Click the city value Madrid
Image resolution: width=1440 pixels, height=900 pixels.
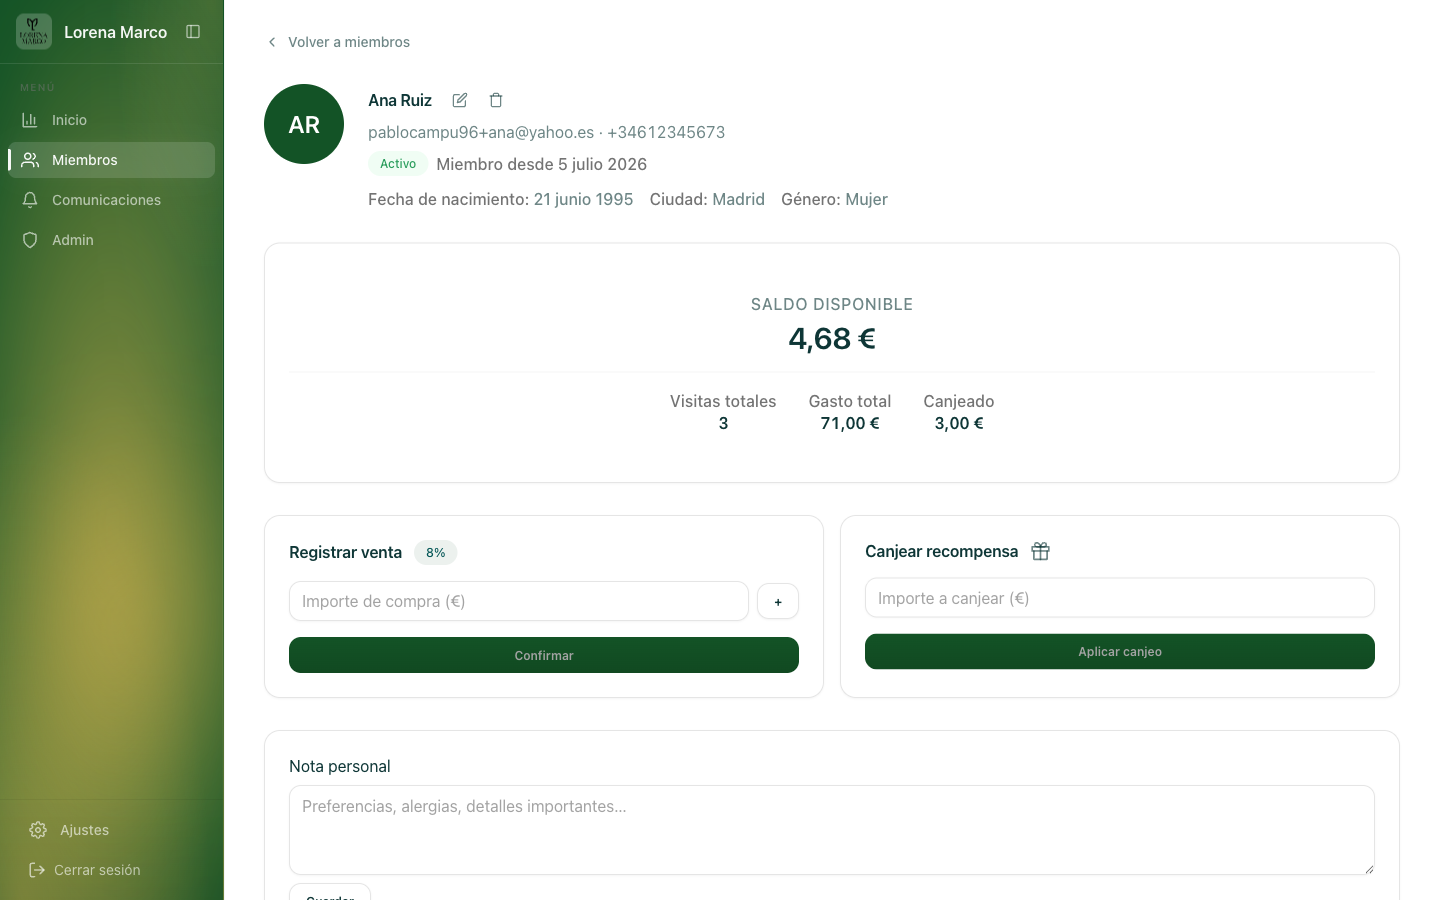[x=738, y=199]
